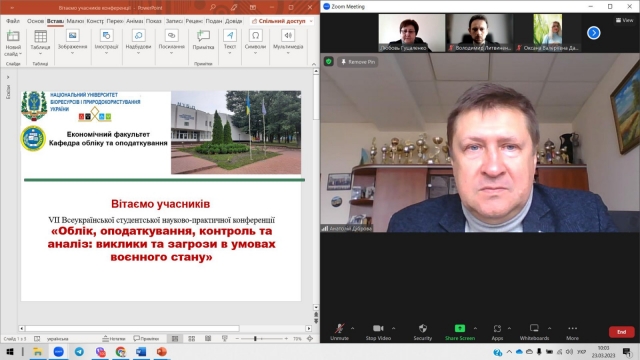This screenshot has height=360, width=640.
Task: Click the green Share Screen icon
Action: [460, 328]
